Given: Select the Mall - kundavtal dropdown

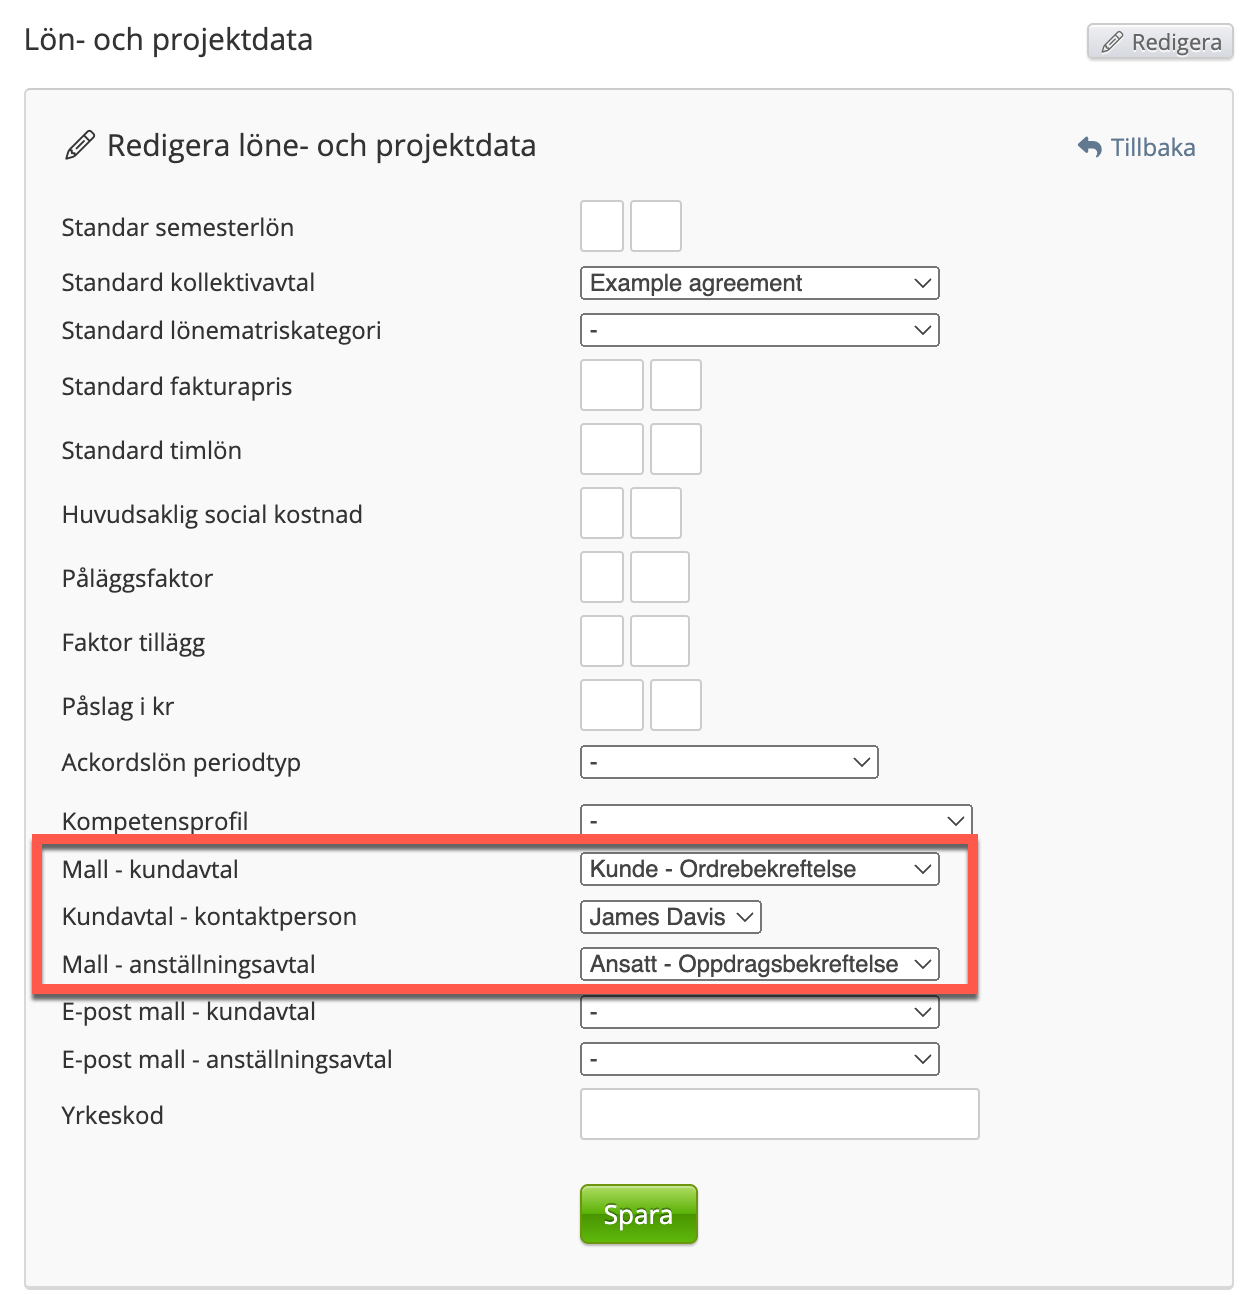Looking at the screenshot, I should click(x=759, y=869).
